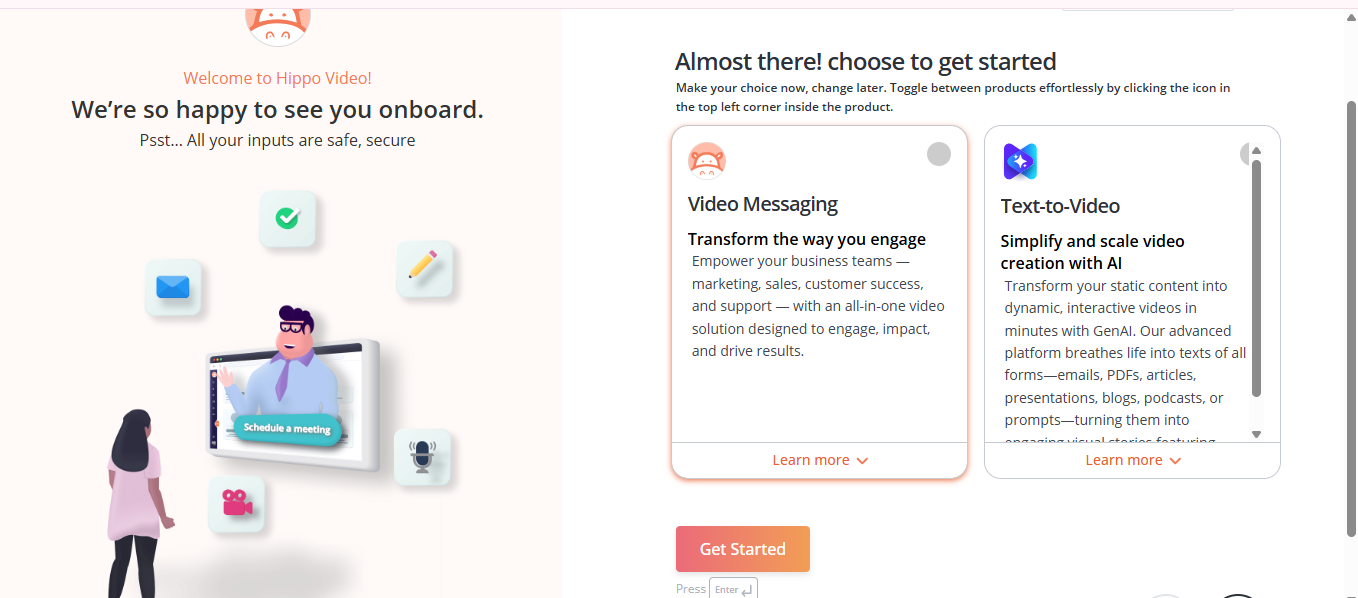Click the pink video camera icon
Image resolution: width=1358 pixels, height=598 pixels.
tap(236, 503)
